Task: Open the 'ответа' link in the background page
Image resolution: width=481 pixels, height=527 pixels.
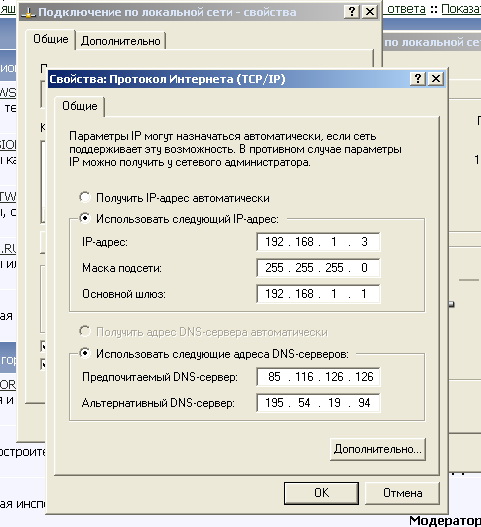Action: click(406, 9)
